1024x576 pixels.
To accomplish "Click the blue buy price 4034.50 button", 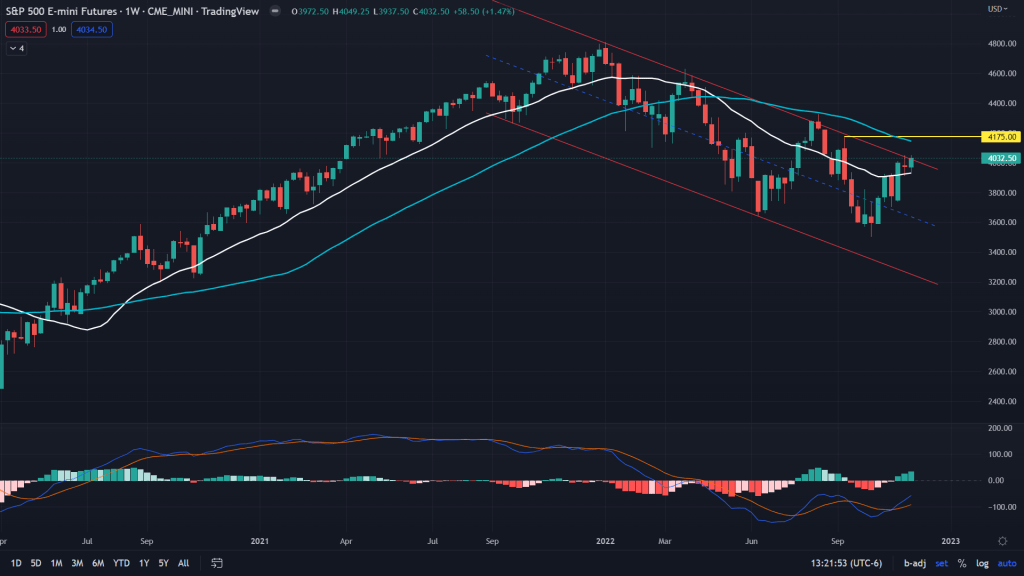I will pos(91,30).
